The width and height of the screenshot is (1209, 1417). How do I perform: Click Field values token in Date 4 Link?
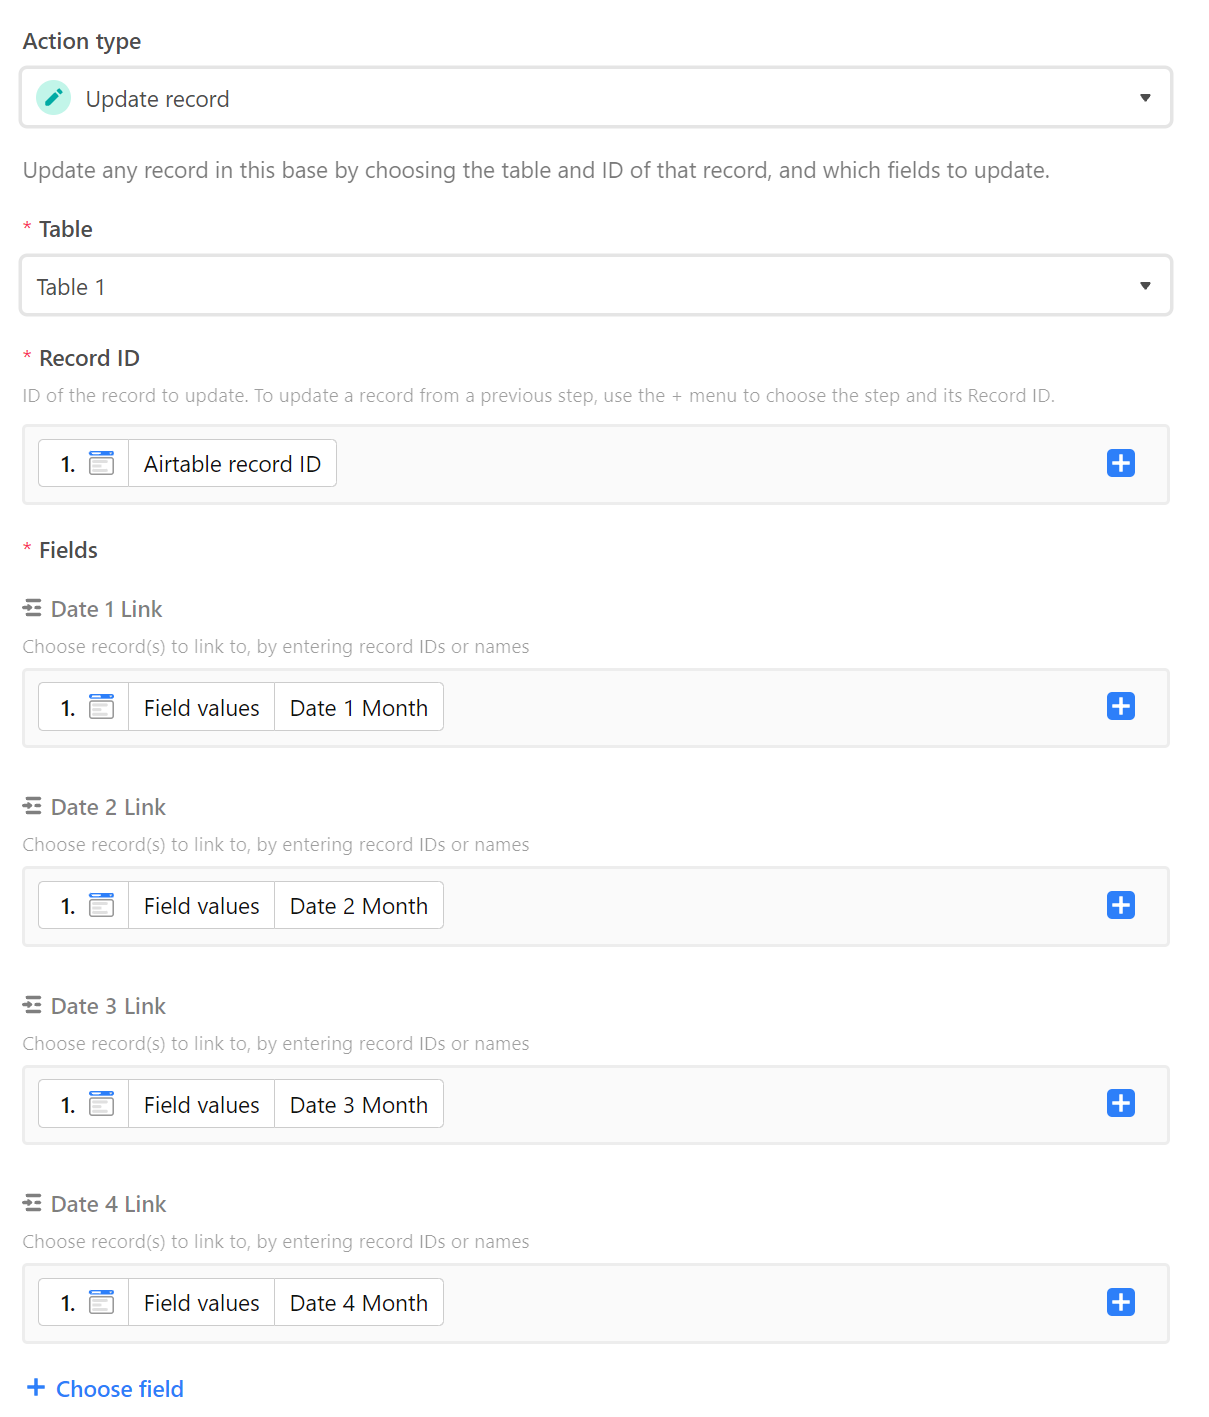coord(202,1303)
